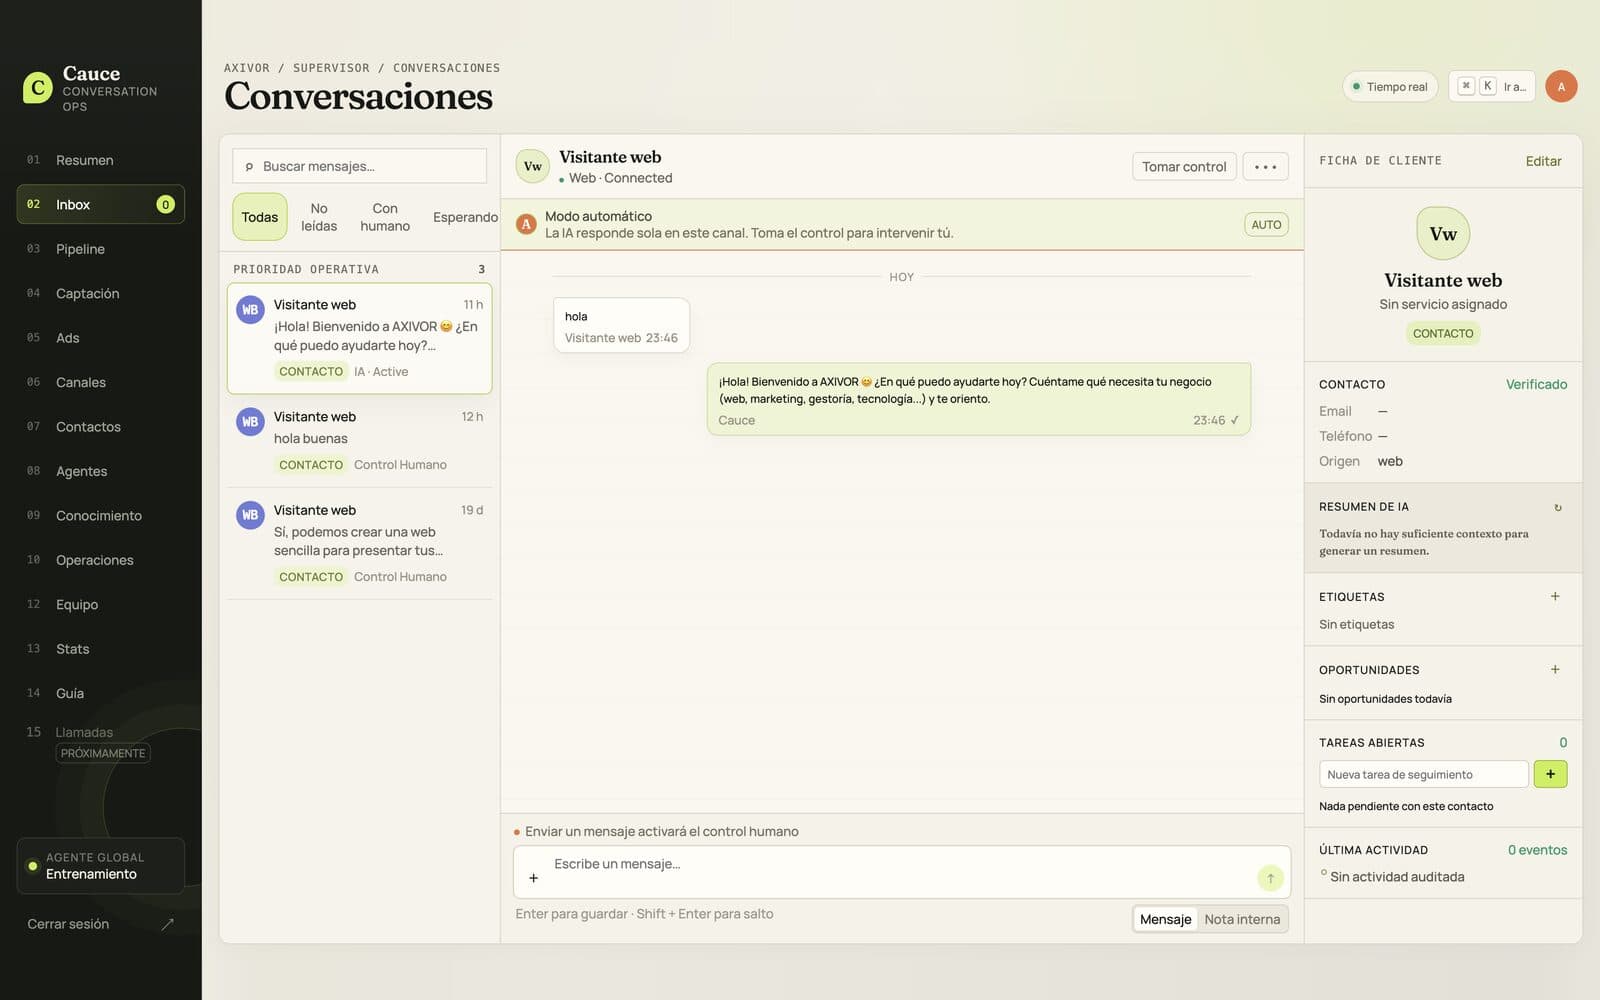Add a new etiqueta with plus icon
This screenshot has height=1000, width=1600.
[1555, 596]
